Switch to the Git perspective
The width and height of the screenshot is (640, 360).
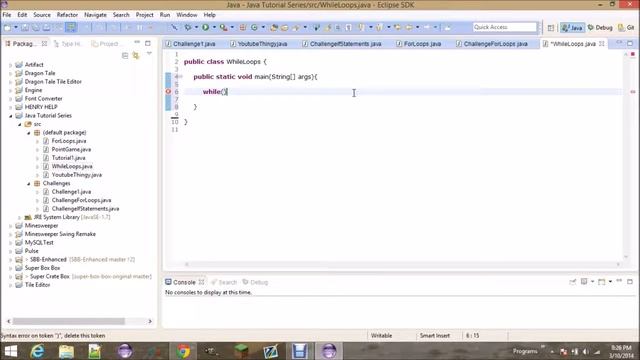click(x=626, y=28)
